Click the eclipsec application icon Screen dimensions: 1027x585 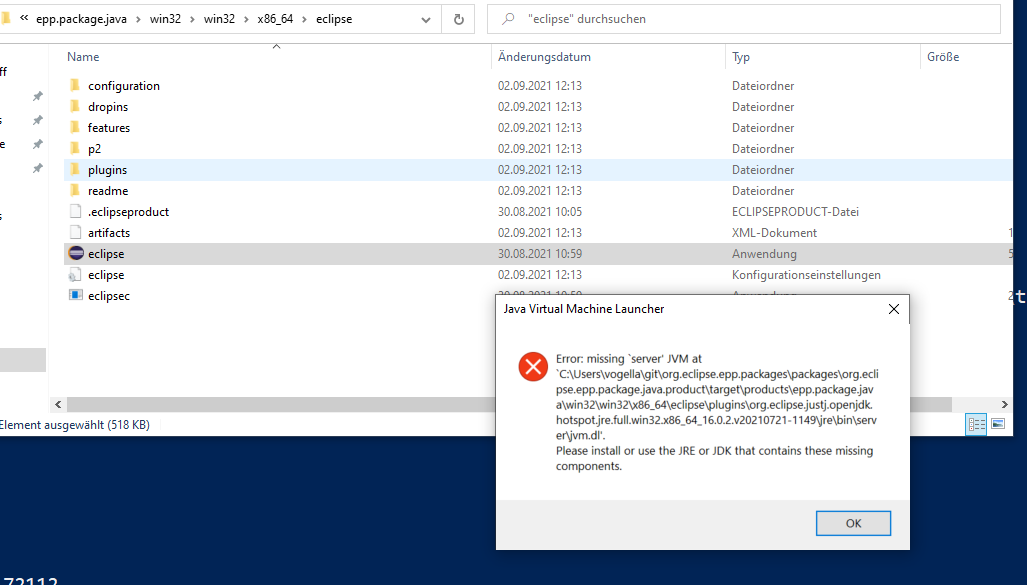tap(76, 295)
